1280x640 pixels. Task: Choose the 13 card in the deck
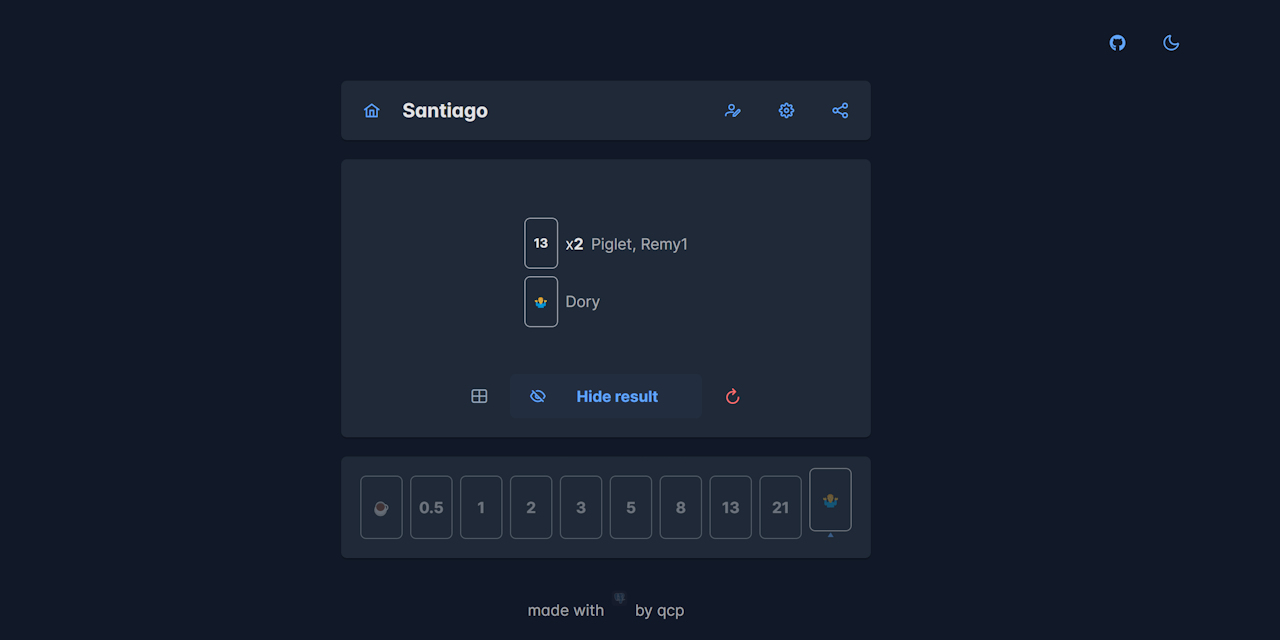pyautogui.click(x=731, y=507)
